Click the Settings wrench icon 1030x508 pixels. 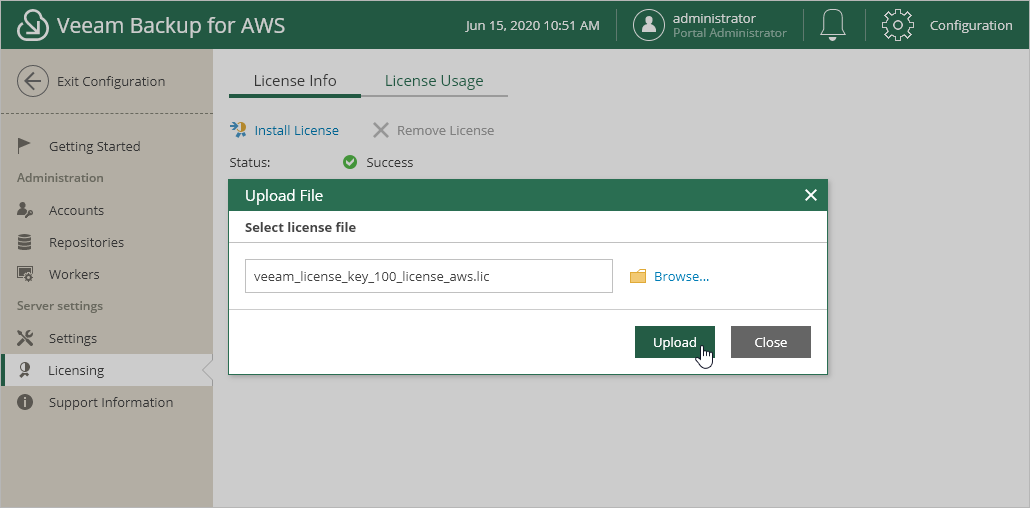[x=25, y=338]
